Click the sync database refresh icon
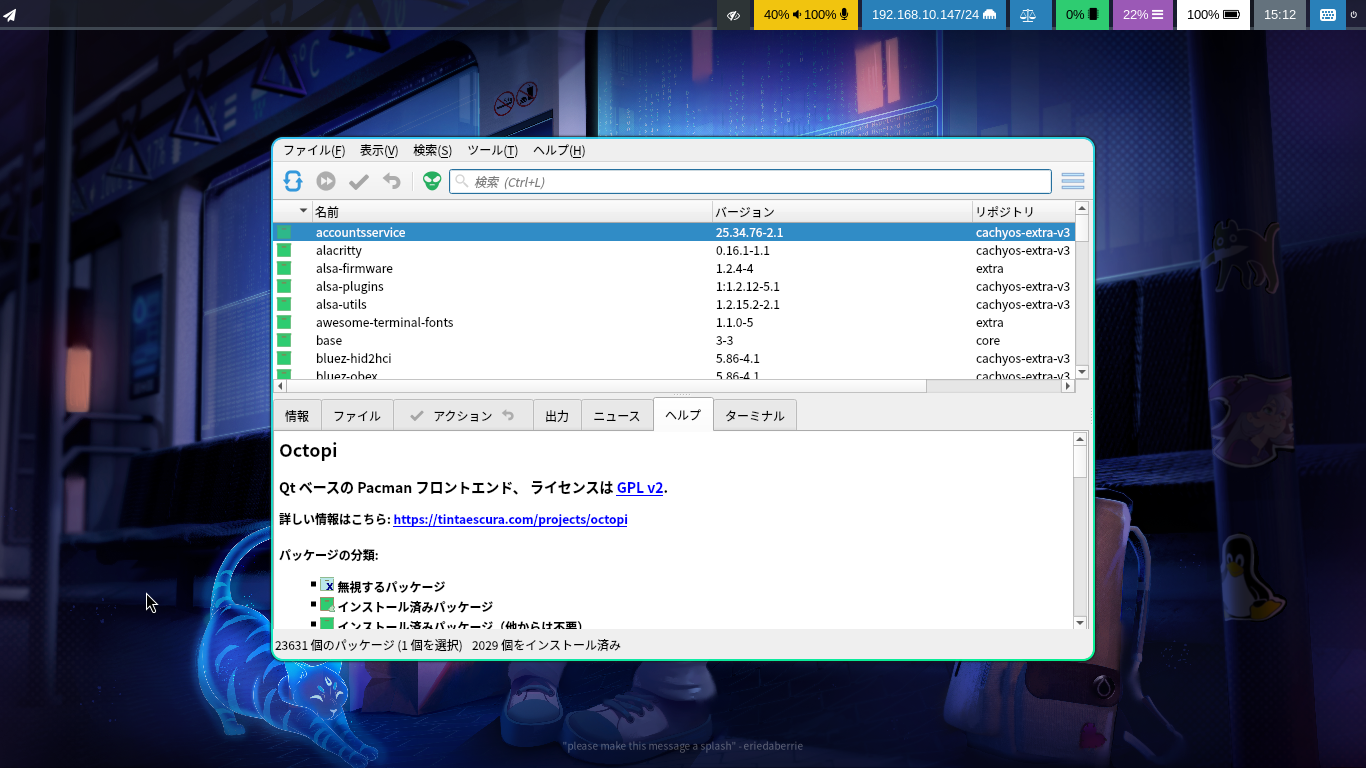This screenshot has width=1366, height=768. click(x=293, y=181)
